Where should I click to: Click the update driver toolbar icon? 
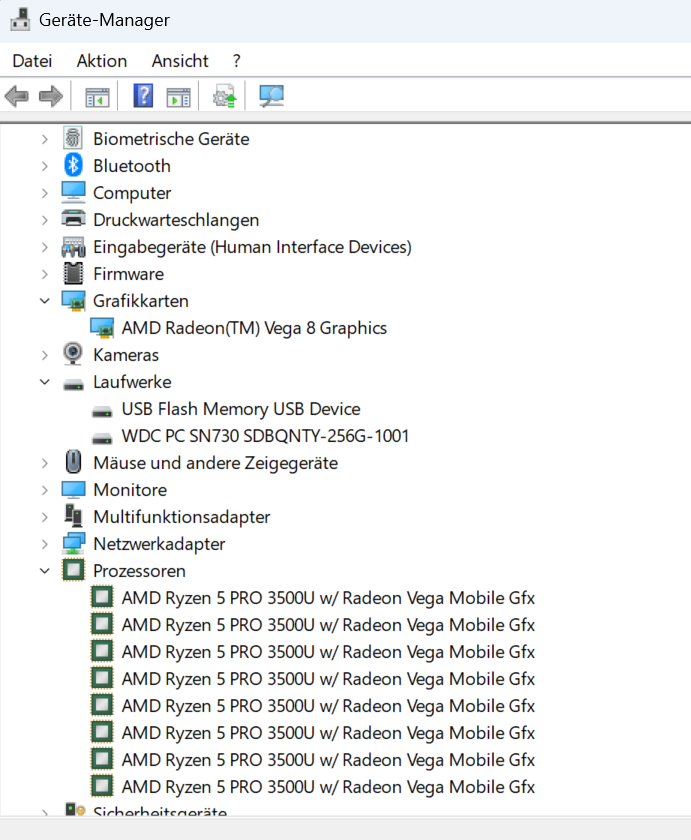click(x=224, y=96)
